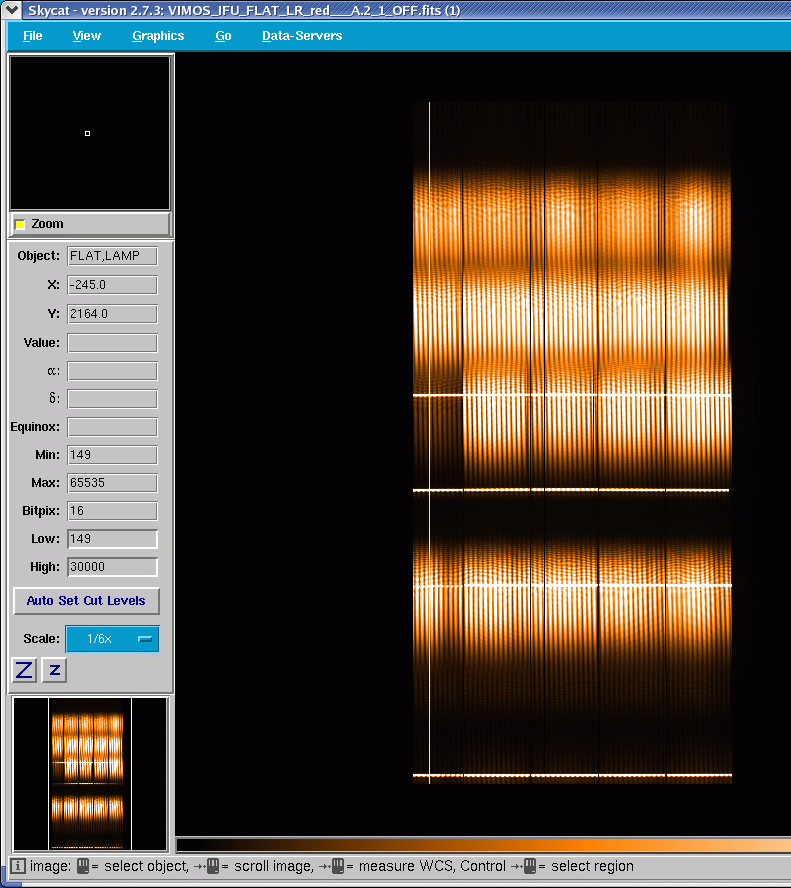Click Auto Set Cut Levels button
The image size is (791, 888).
click(x=86, y=601)
